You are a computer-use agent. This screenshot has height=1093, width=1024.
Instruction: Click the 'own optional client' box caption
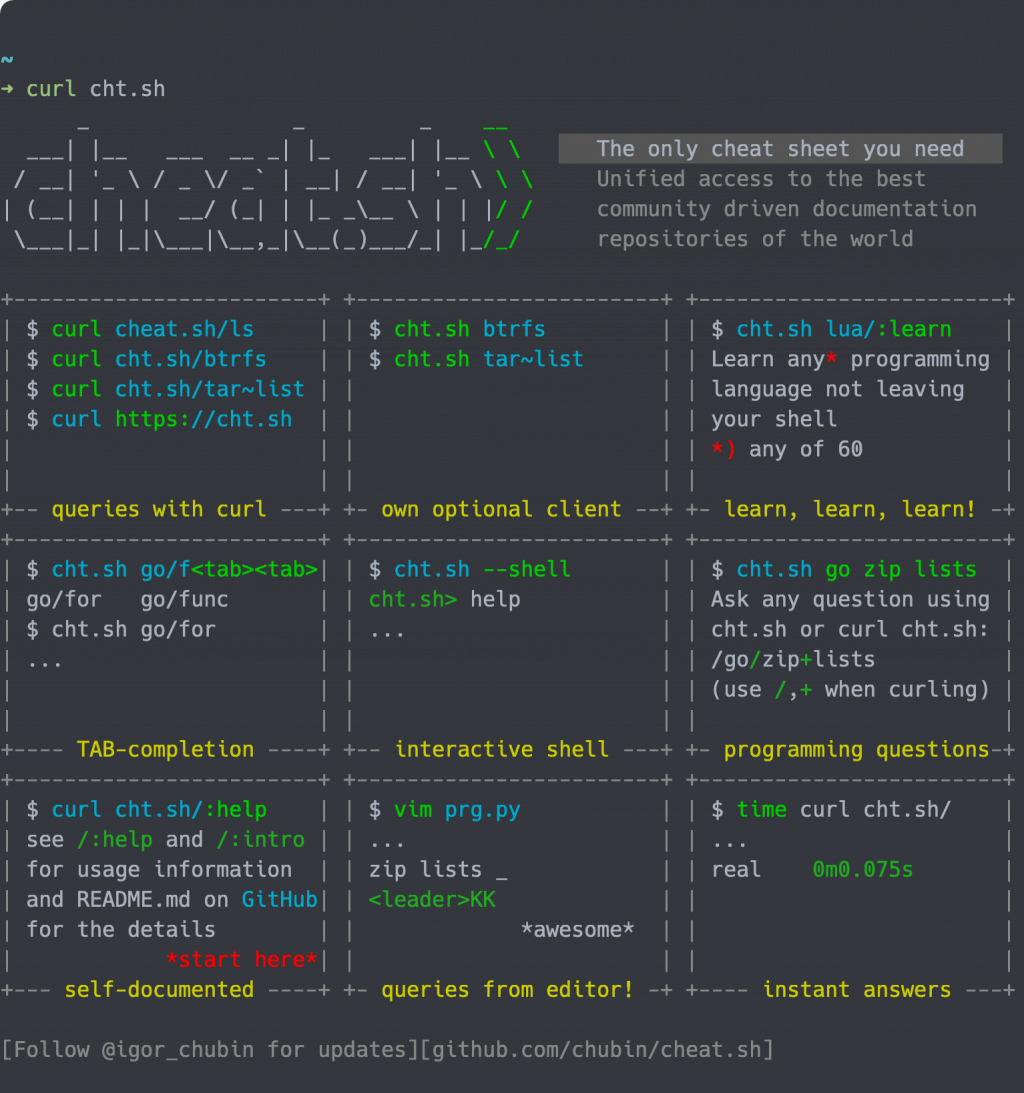(x=501, y=509)
